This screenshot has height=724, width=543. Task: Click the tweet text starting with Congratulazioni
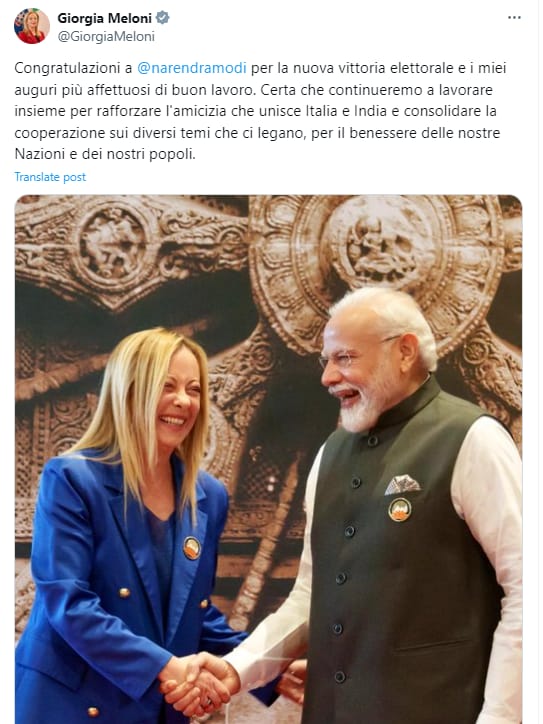tap(261, 111)
